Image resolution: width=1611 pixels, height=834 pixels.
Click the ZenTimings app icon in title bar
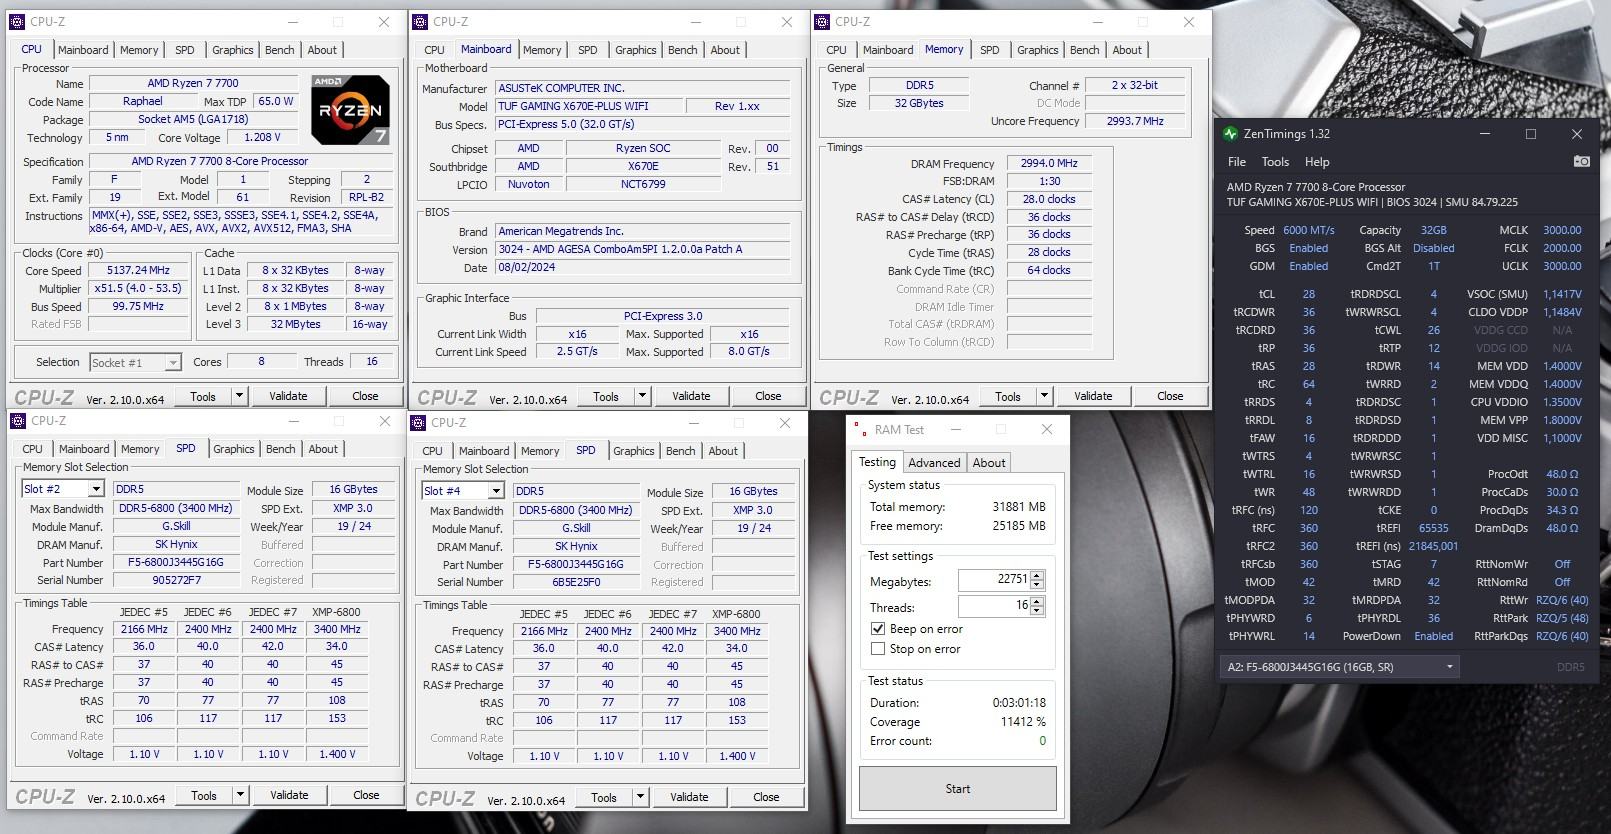[x=1231, y=133]
